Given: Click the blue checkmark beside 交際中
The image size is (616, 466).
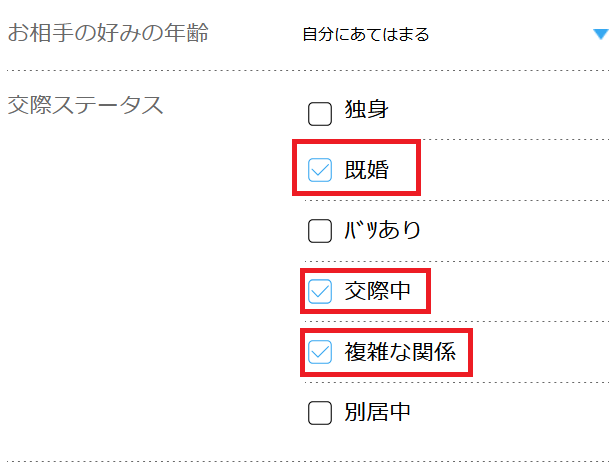Looking at the screenshot, I should [320, 291].
